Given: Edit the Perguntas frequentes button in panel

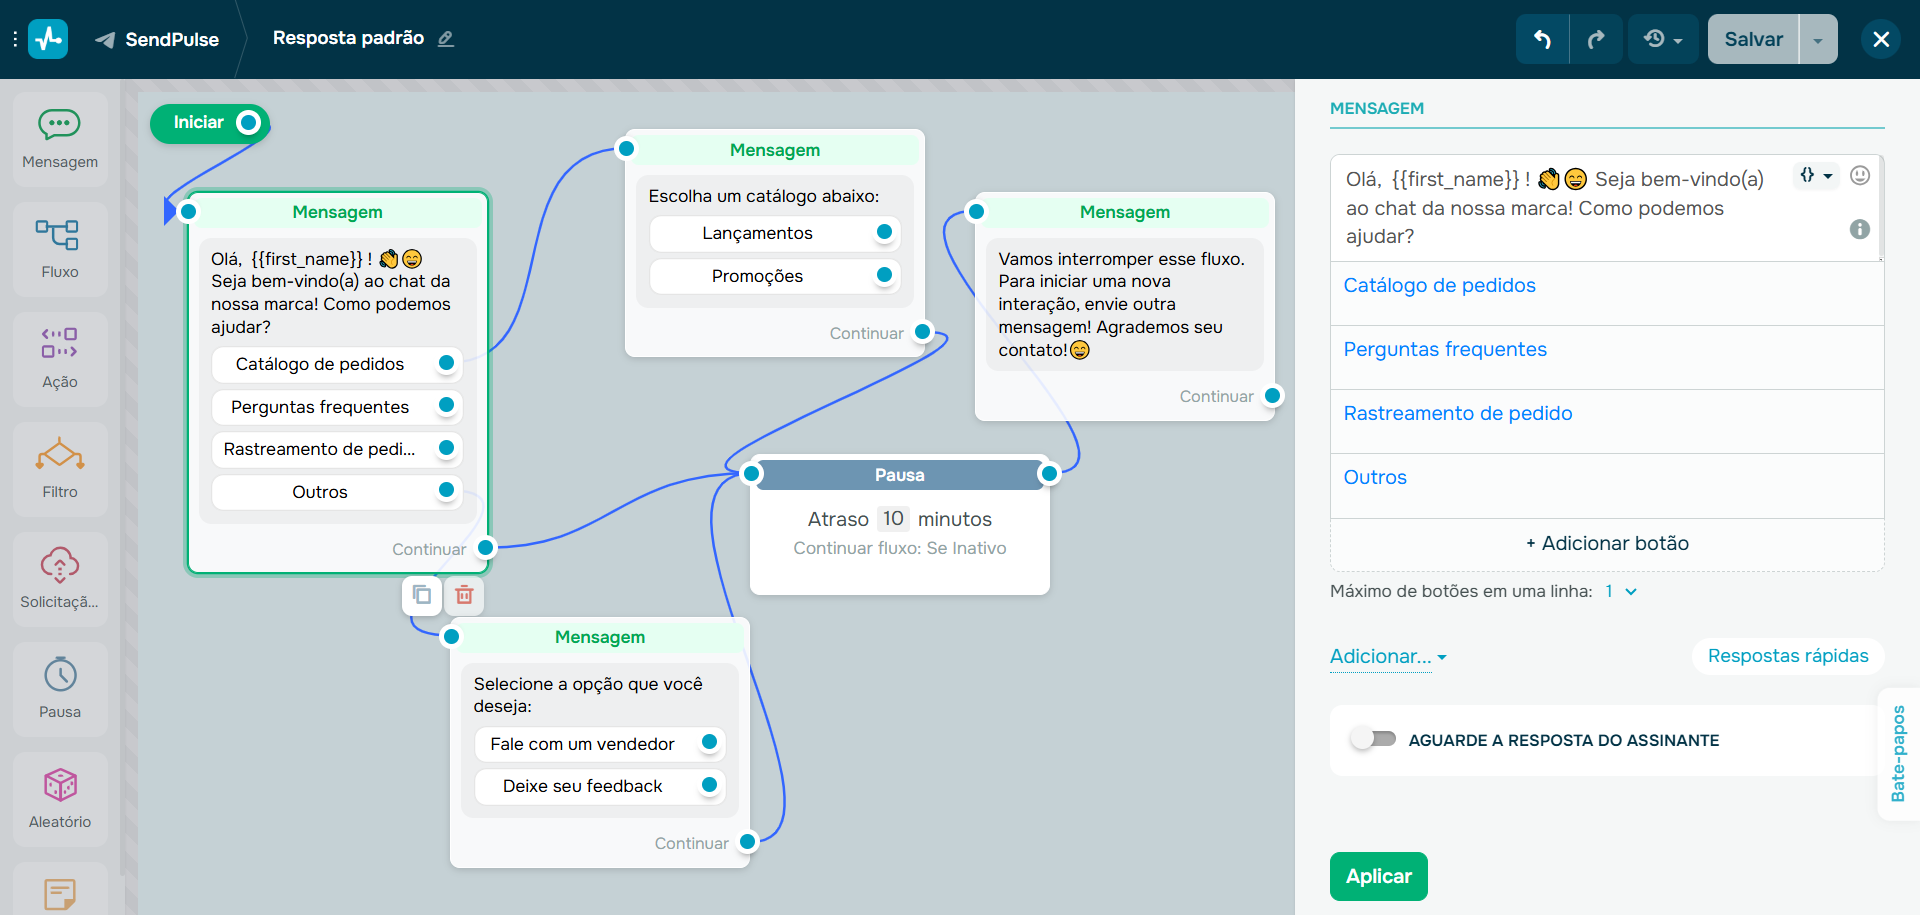Looking at the screenshot, I should point(1607,357).
